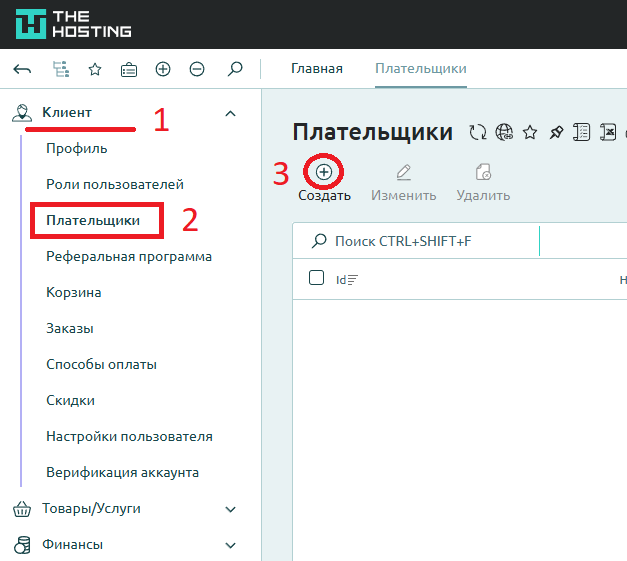Image resolution: width=627 pixels, height=561 pixels.
Task: Select the Плательщики tab at top
Action: pos(421,69)
